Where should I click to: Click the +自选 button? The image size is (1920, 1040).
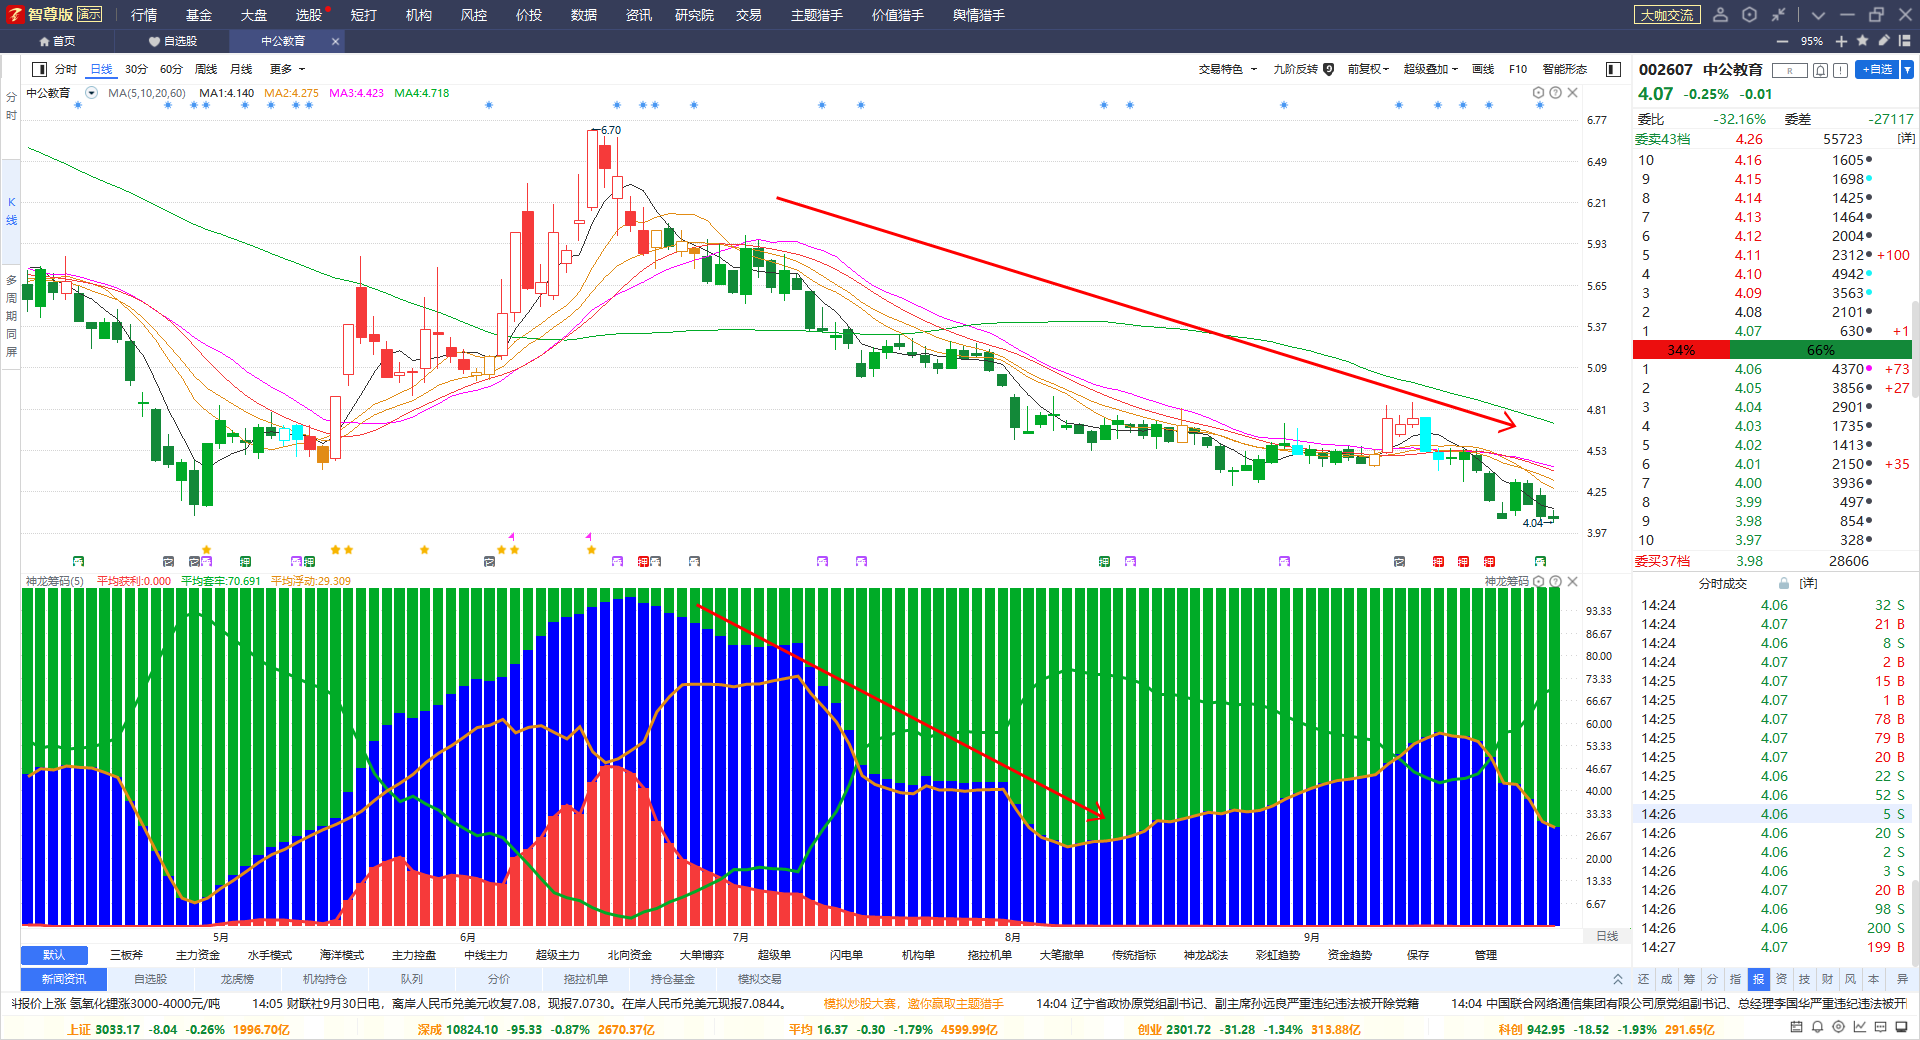(1877, 69)
